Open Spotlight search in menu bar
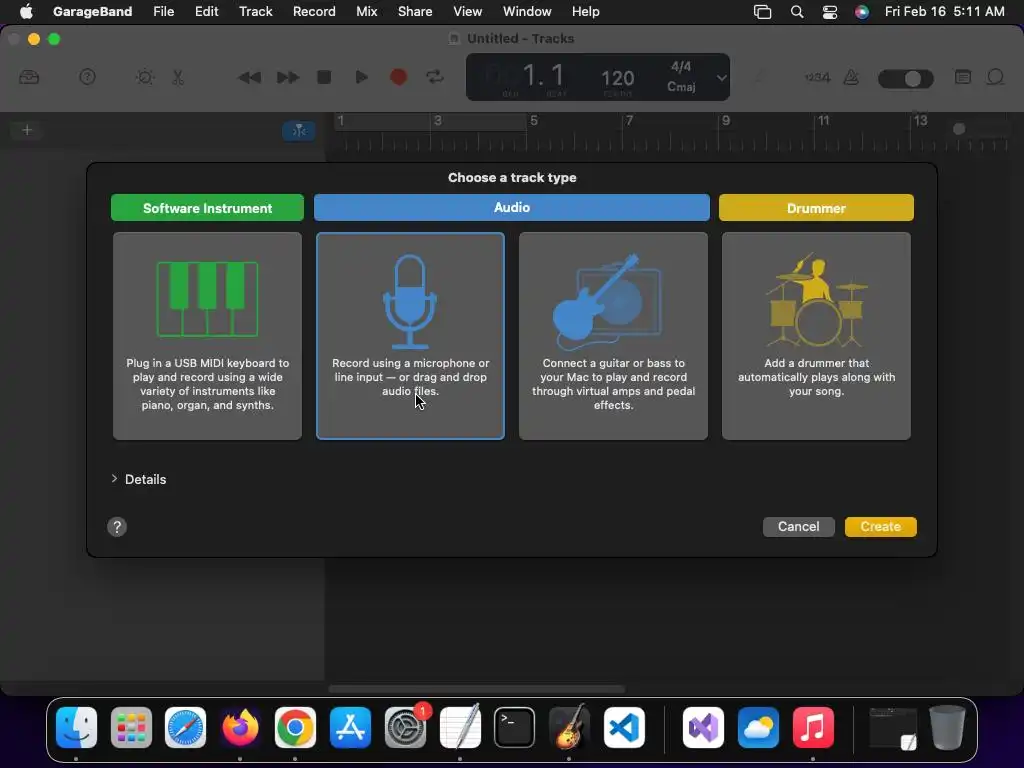 pyautogui.click(x=797, y=12)
